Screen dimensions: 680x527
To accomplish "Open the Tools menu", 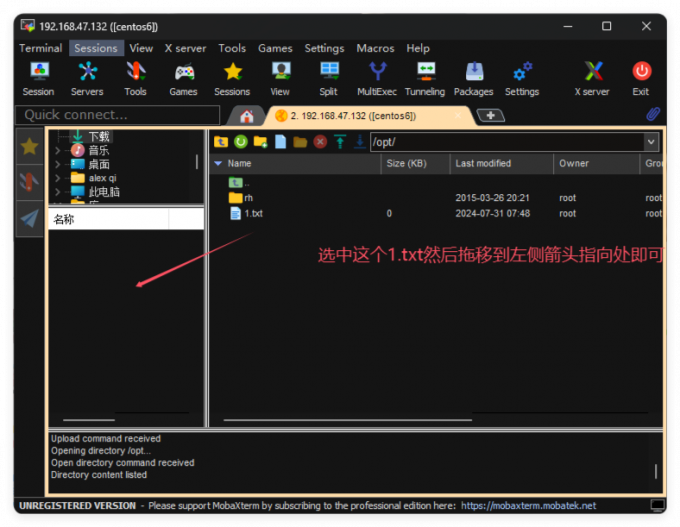I will (232, 48).
